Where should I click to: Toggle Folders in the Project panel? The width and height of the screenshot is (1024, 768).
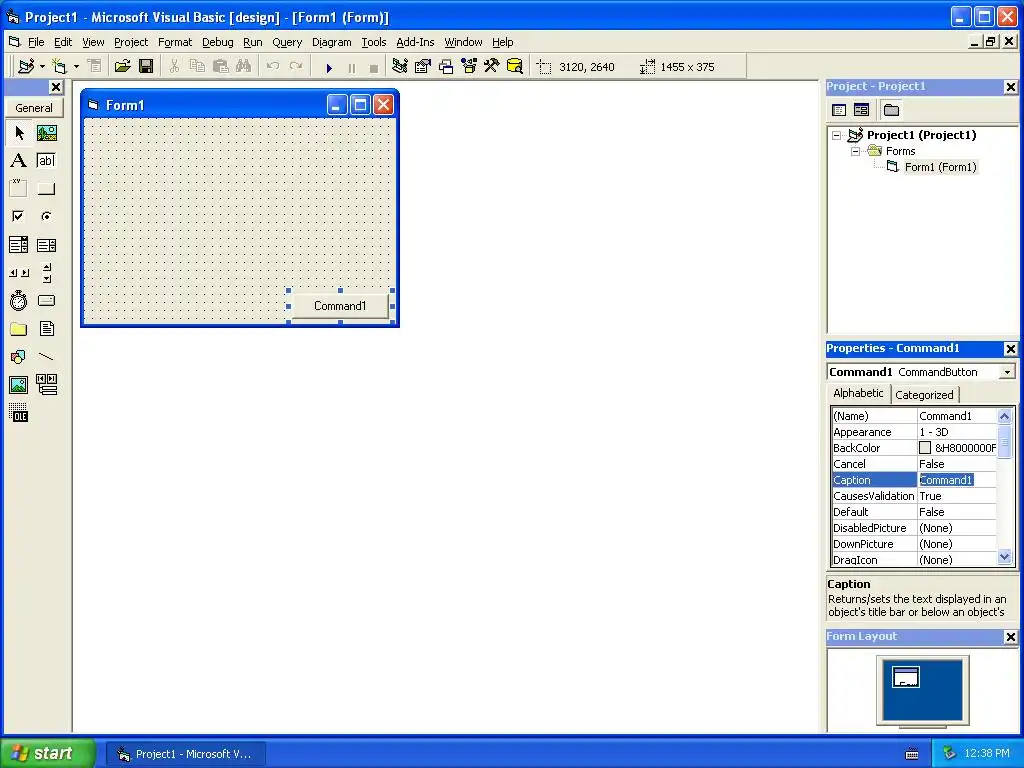(891, 110)
